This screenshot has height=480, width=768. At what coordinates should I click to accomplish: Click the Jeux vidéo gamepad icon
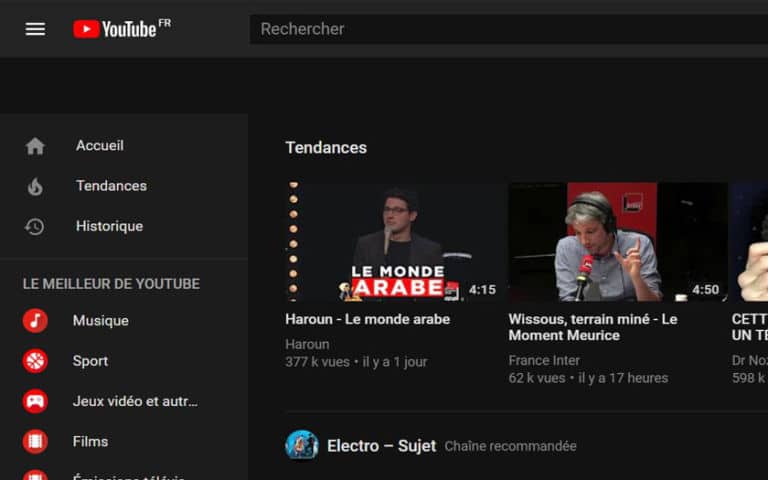click(35, 401)
